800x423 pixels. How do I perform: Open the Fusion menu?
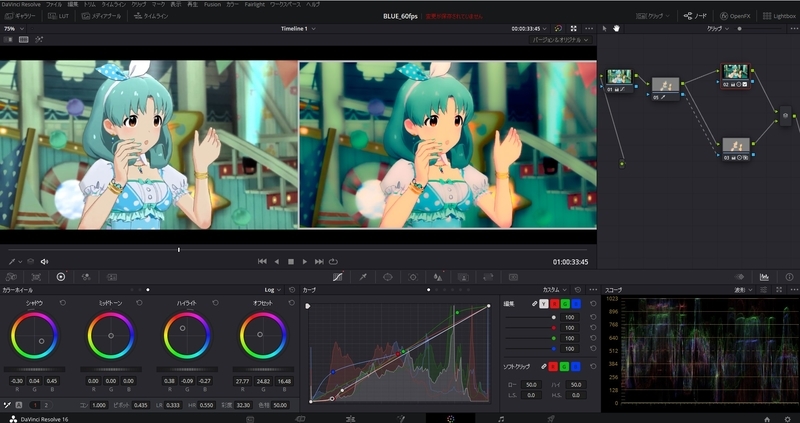coord(212,4)
